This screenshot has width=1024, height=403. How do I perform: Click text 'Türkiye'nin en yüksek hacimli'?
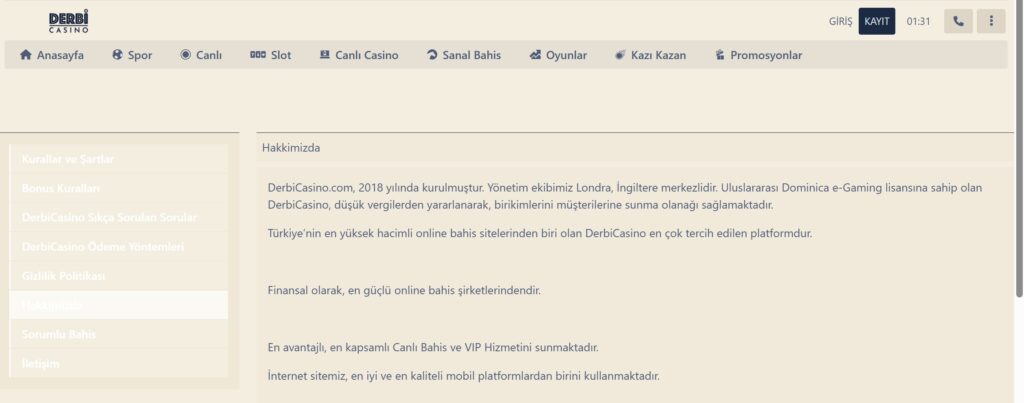[539, 233]
